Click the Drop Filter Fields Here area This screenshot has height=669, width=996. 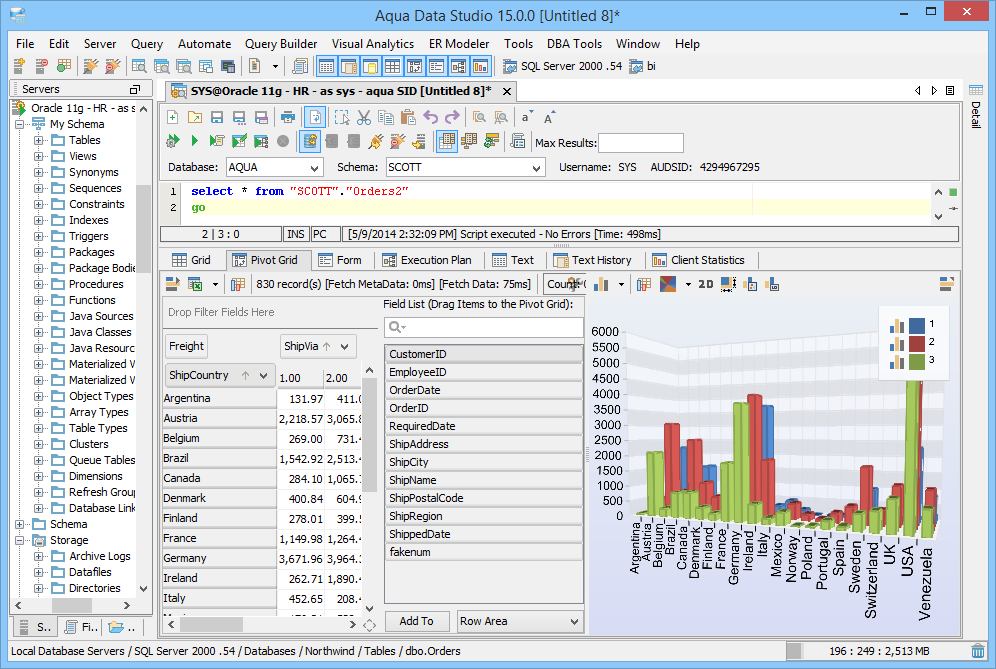[271, 312]
